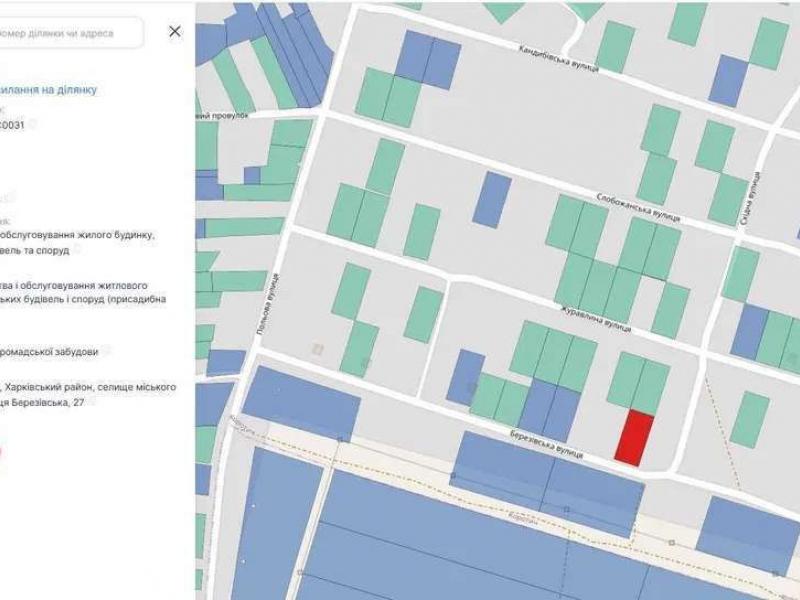Select the blue parcel north of Кандибівська вулиця label
This screenshot has width=800, height=600.
coord(427,58)
